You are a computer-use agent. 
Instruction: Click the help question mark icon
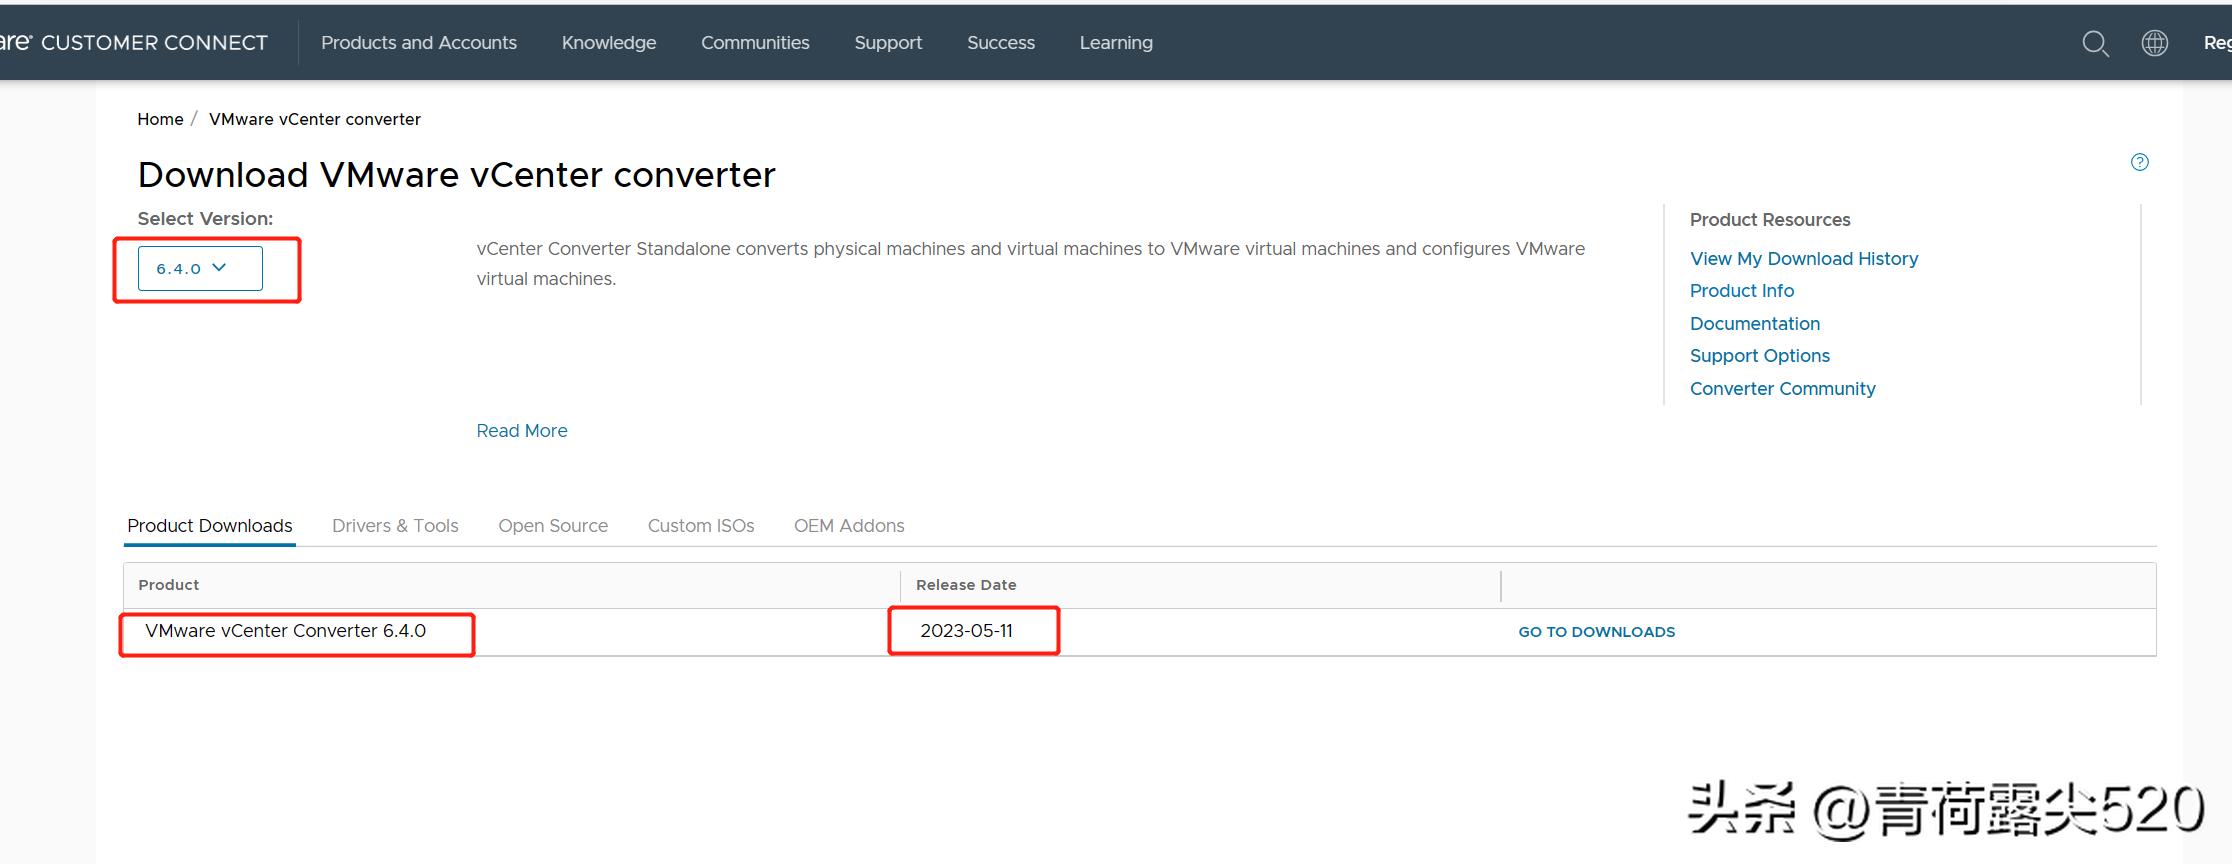click(x=2139, y=162)
